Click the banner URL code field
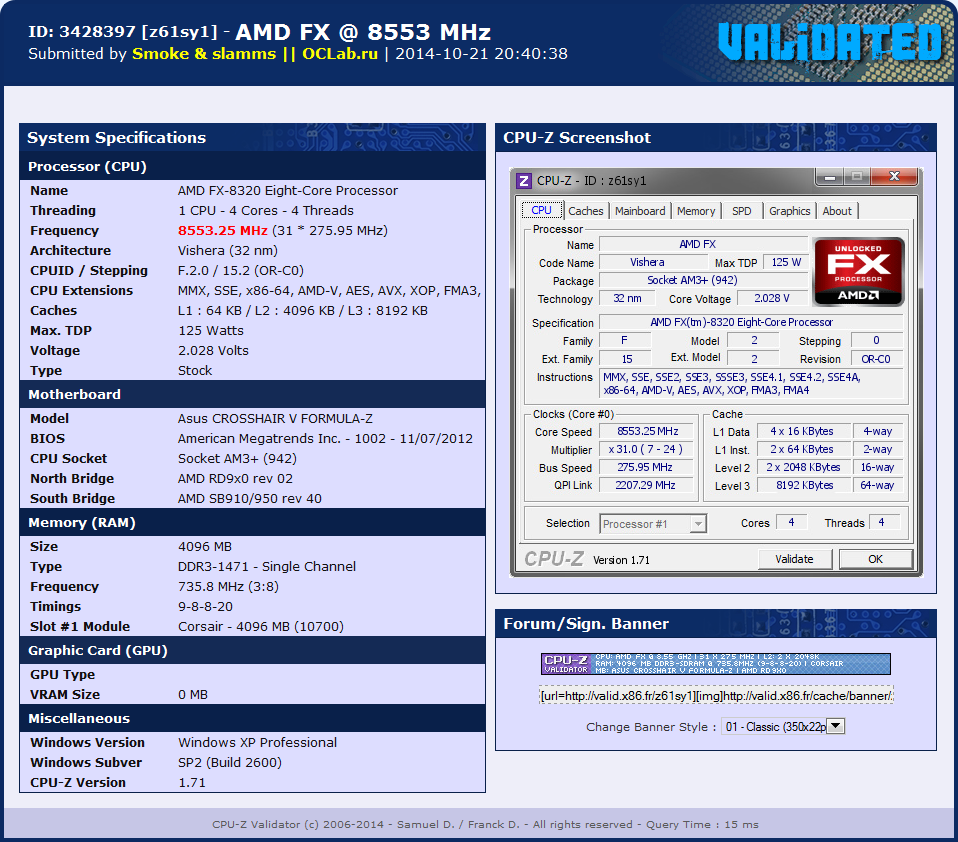958x842 pixels. (716, 695)
